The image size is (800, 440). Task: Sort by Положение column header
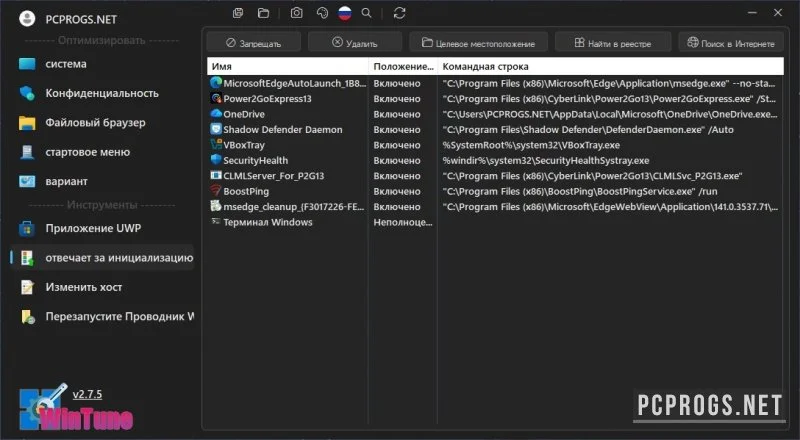click(403, 66)
